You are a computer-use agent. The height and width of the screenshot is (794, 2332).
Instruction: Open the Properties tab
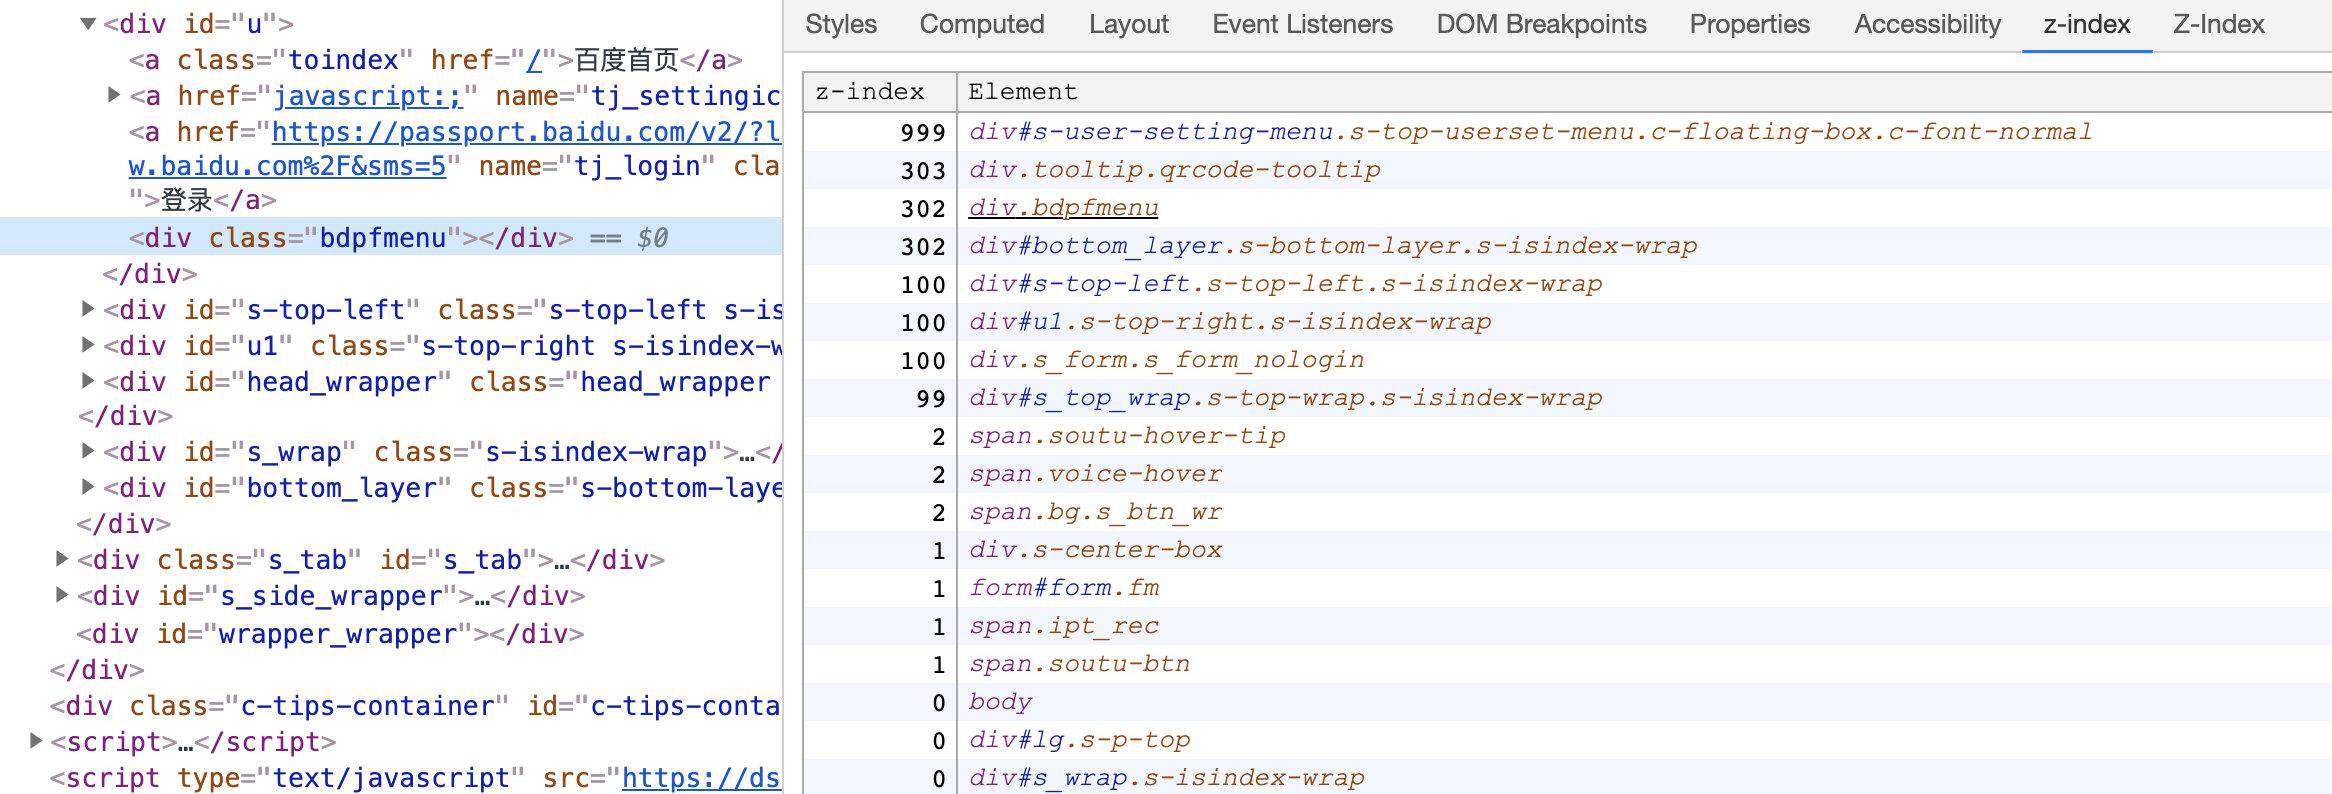[x=1750, y=24]
